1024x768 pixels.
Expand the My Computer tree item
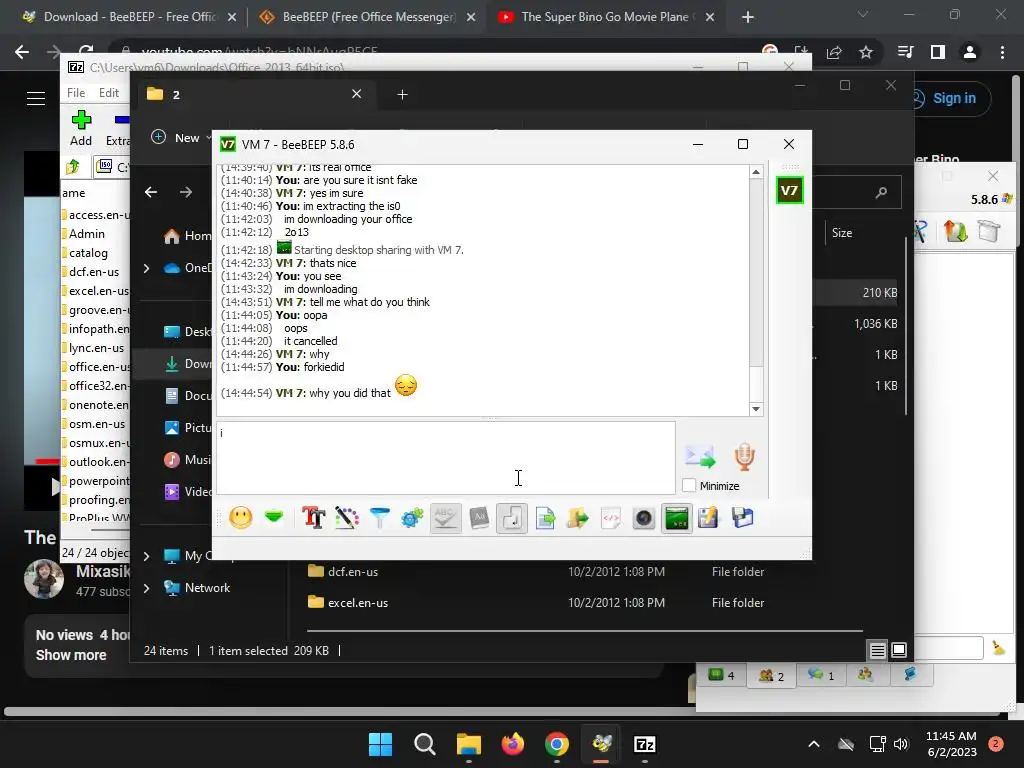click(146, 556)
